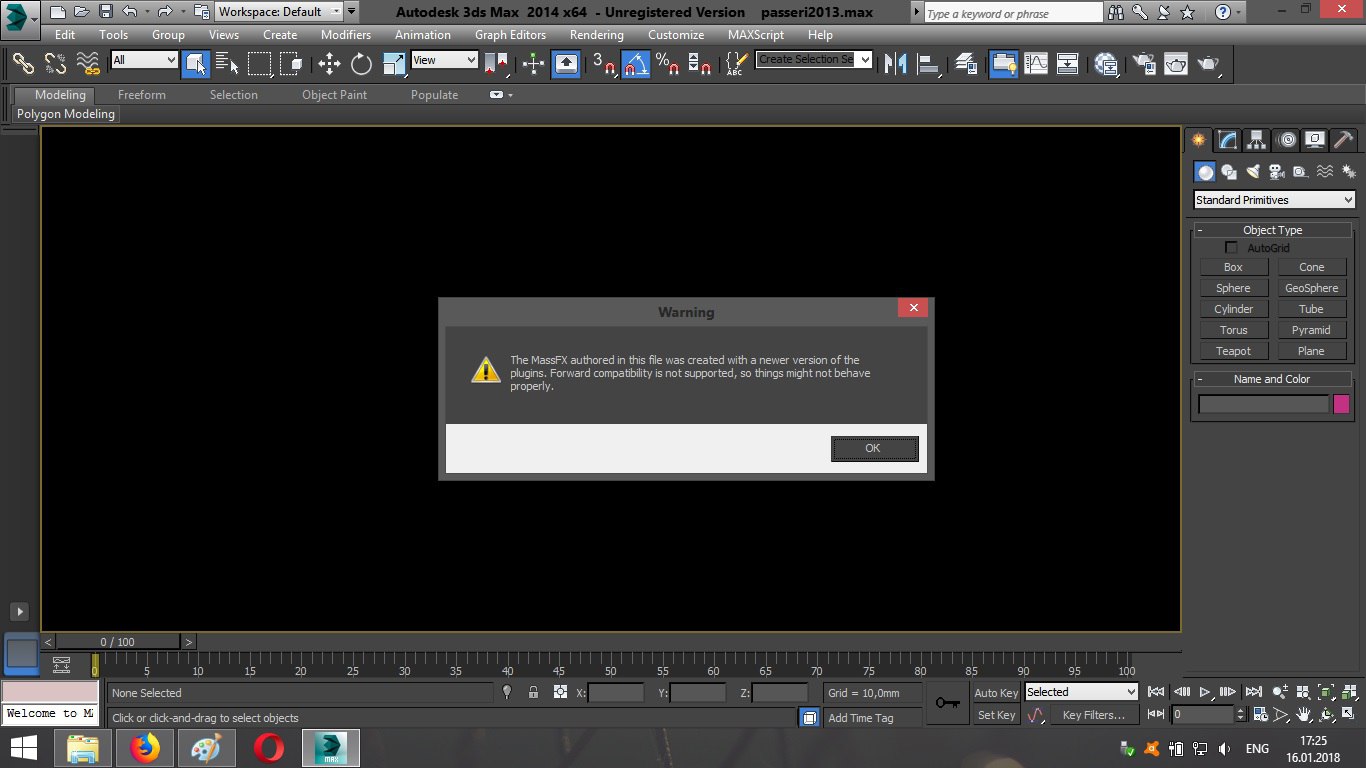Screen dimensions: 1366x768
Task: Switch to the Modify command panel tab
Action: [1227, 140]
